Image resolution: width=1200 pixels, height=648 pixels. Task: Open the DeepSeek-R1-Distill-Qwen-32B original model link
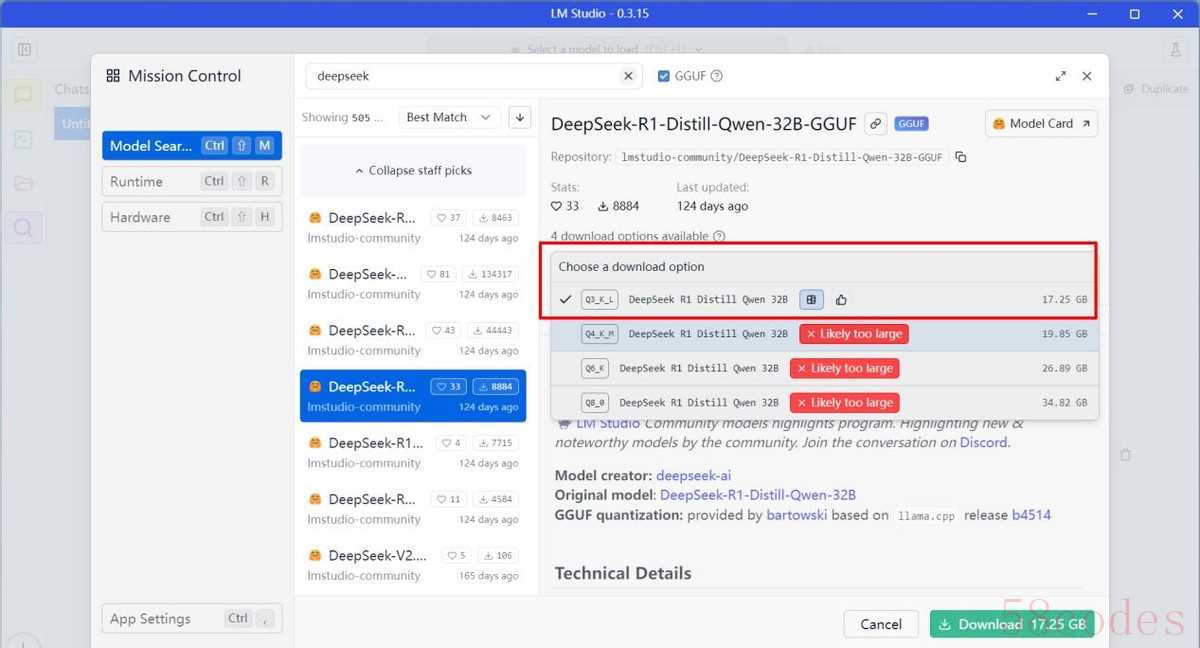click(758, 495)
